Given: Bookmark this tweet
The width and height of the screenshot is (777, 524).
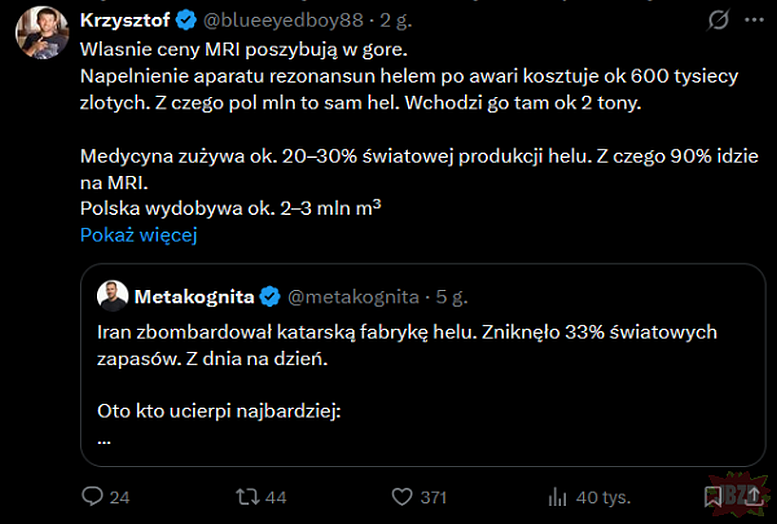Looking at the screenshot, I should tap(712, 496).
